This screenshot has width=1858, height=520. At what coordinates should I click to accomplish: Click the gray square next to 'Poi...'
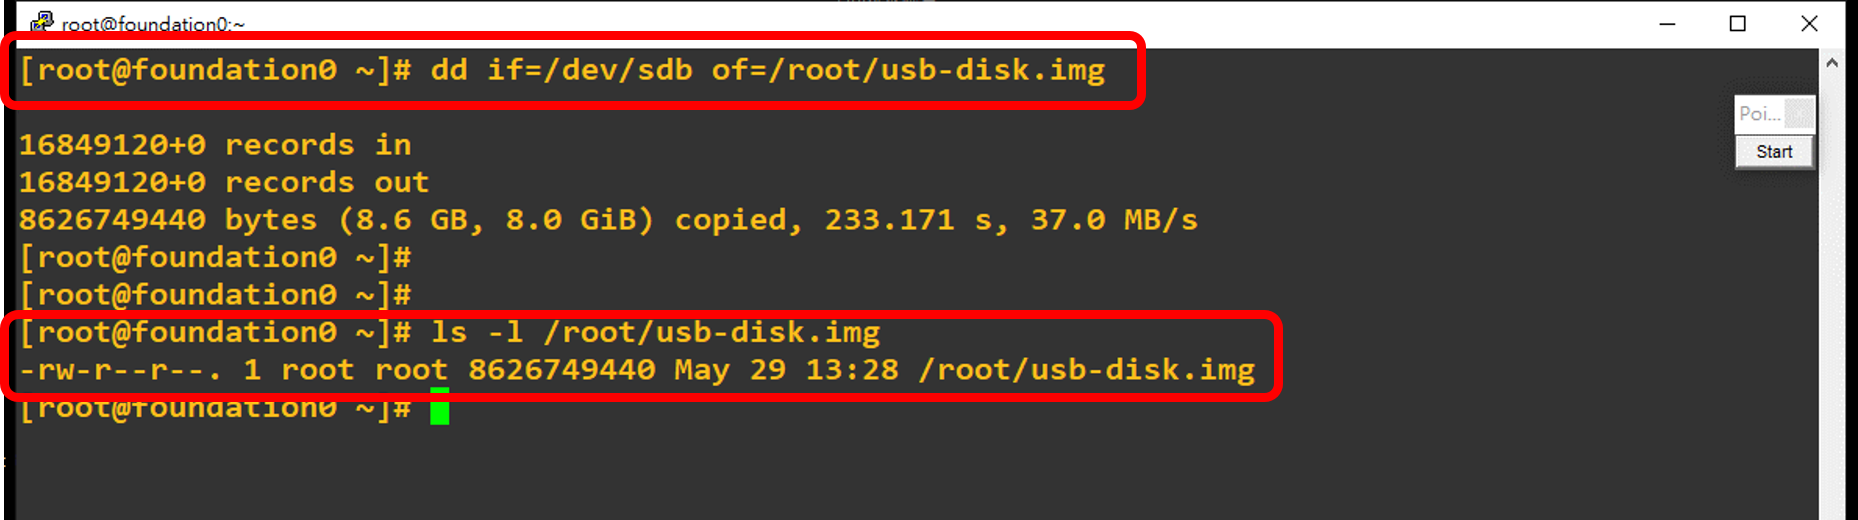[x=1799, y=114]
